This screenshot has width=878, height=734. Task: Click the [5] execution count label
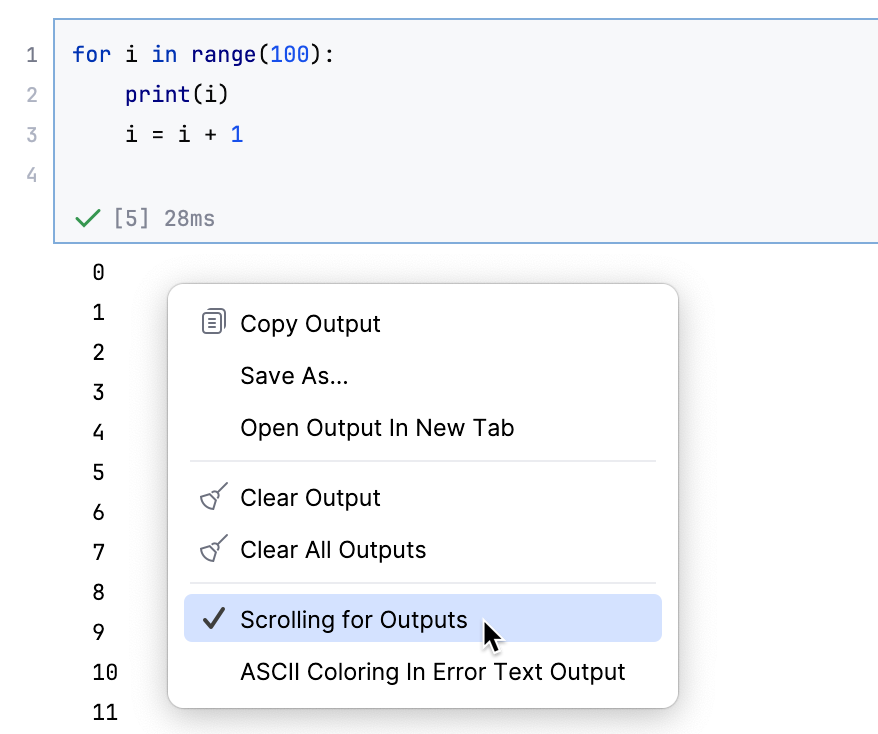tap(132, 218)
